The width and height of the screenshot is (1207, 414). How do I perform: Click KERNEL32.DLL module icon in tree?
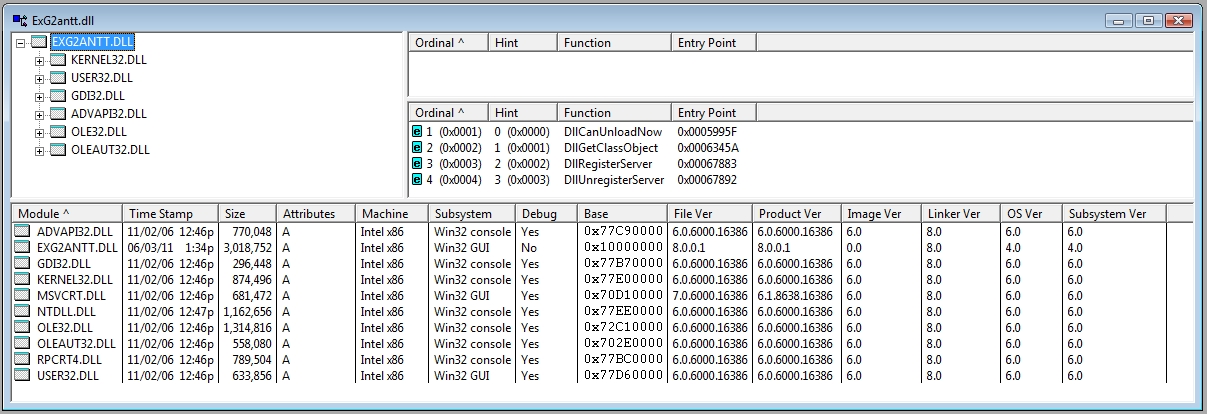[58, 60]
